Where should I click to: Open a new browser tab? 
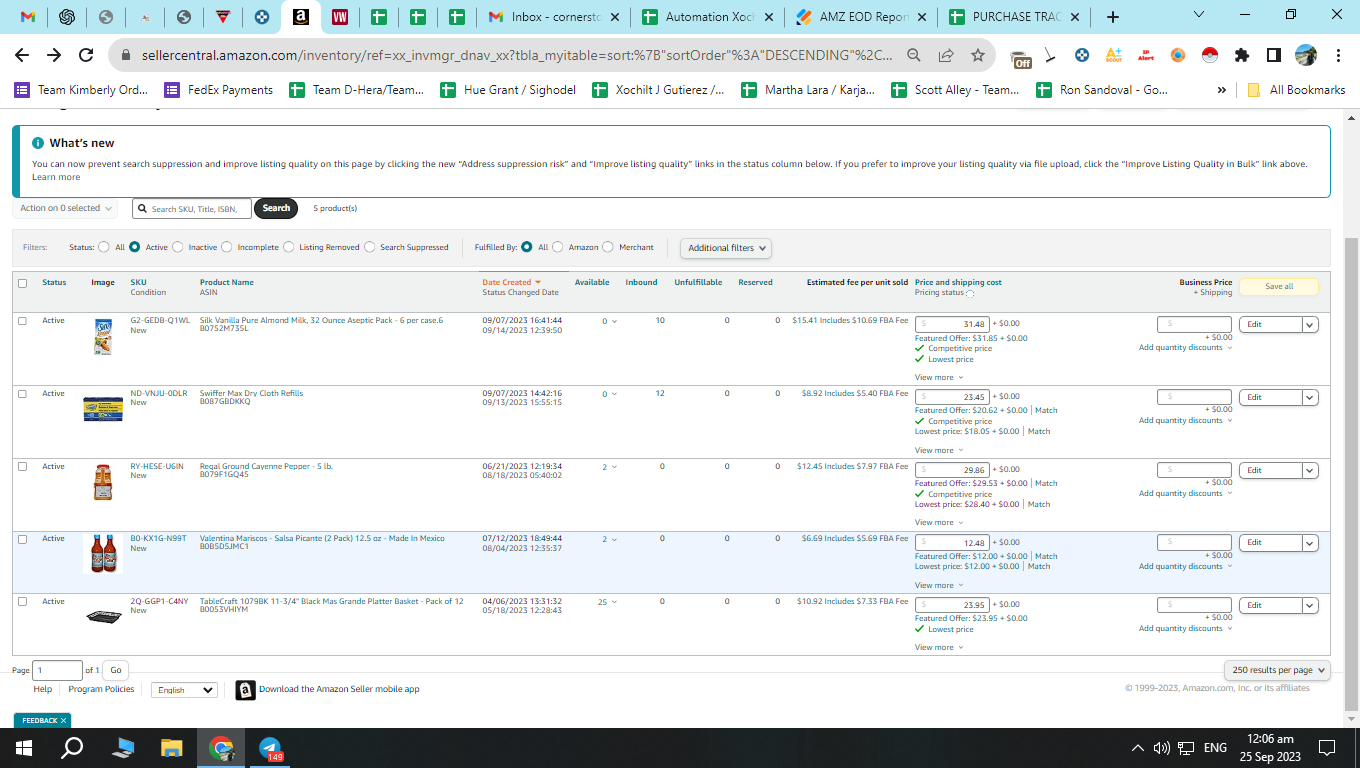1113,17
